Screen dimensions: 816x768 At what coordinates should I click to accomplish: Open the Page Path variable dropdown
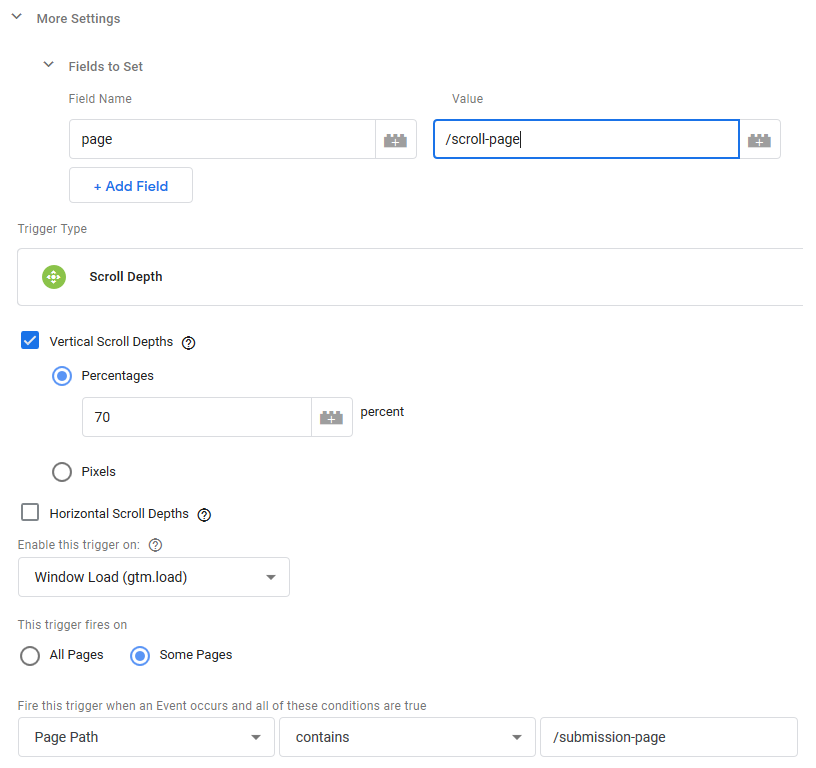tap(146, 737)
